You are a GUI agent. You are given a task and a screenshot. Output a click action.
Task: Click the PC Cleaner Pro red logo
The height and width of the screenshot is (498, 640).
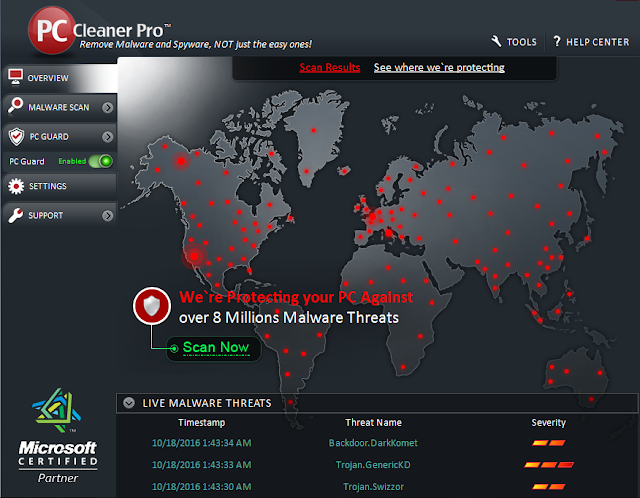[x=52, y=31]
